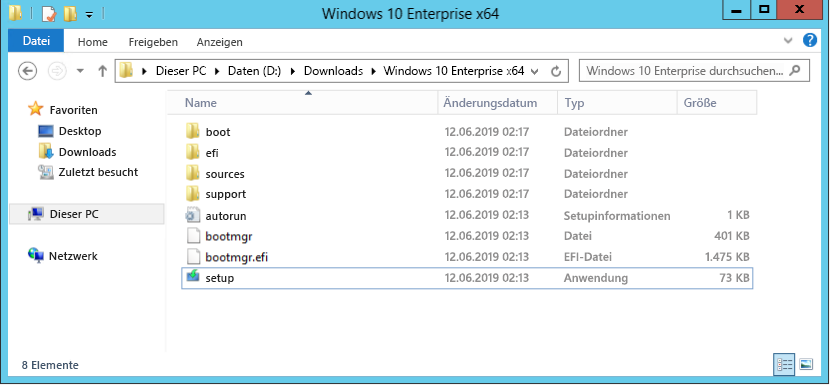Image resolution: width=832 pixels, height=386 pixels.
Task: Sort by the Typ column header
Action: [618, 102]
